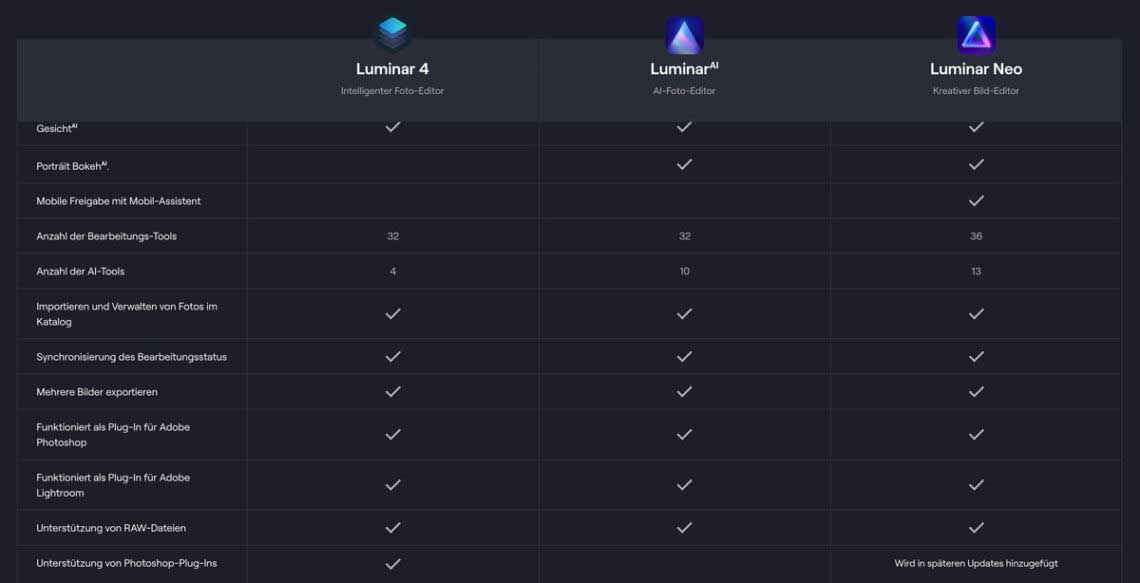Click 'Anzahl der Bearbeitungs-Tools' row label

tap(106, 236)
